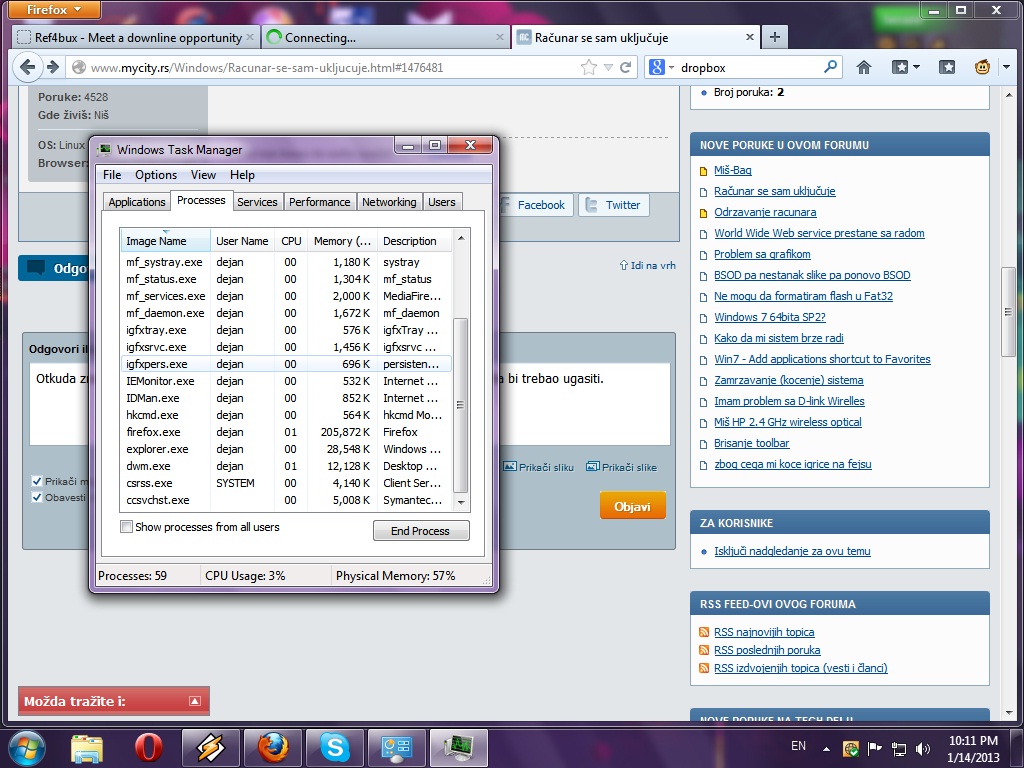This screenshot has width=1024, height=768.
Task: Switch to the Performance tab
Action: [x=319, y=202]
